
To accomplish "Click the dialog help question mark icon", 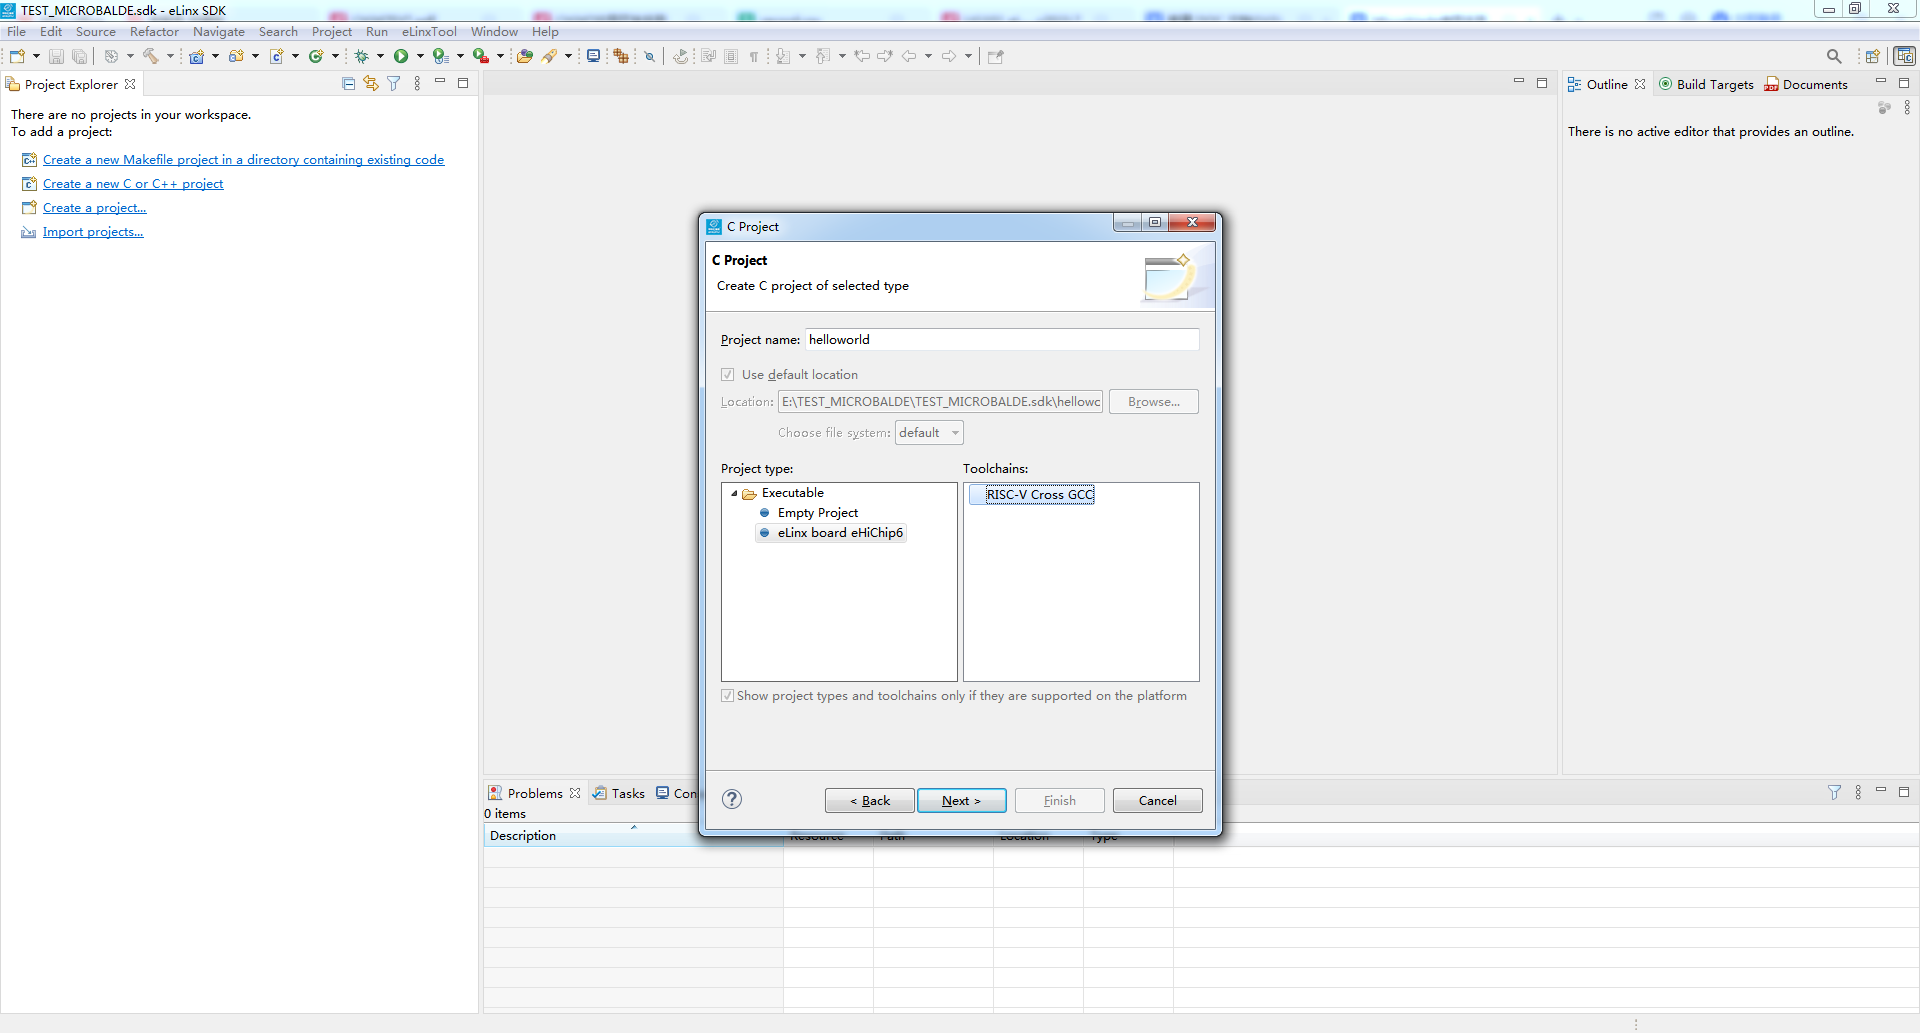I will click(x=732, y=799).
